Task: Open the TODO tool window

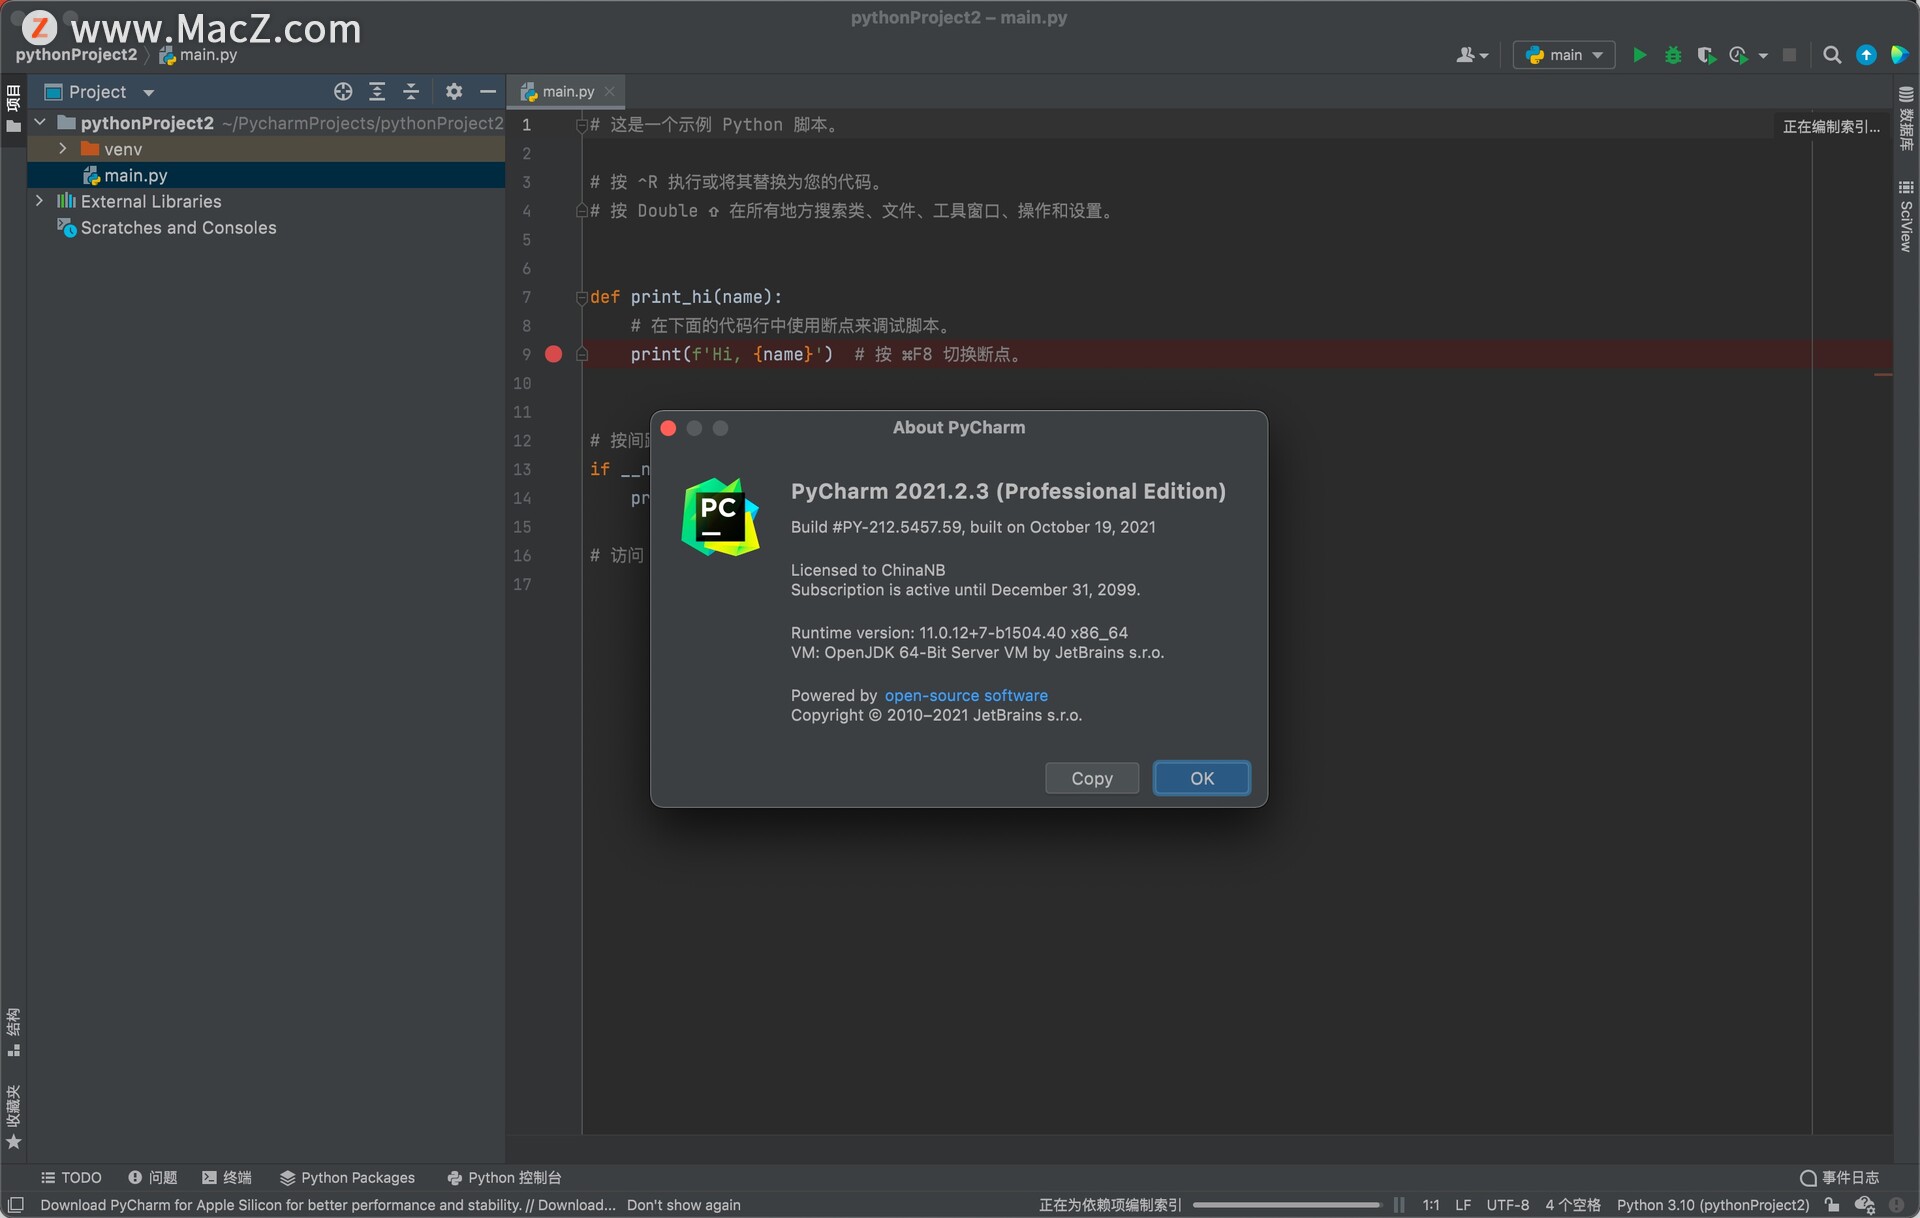Action: (71, 1178)
